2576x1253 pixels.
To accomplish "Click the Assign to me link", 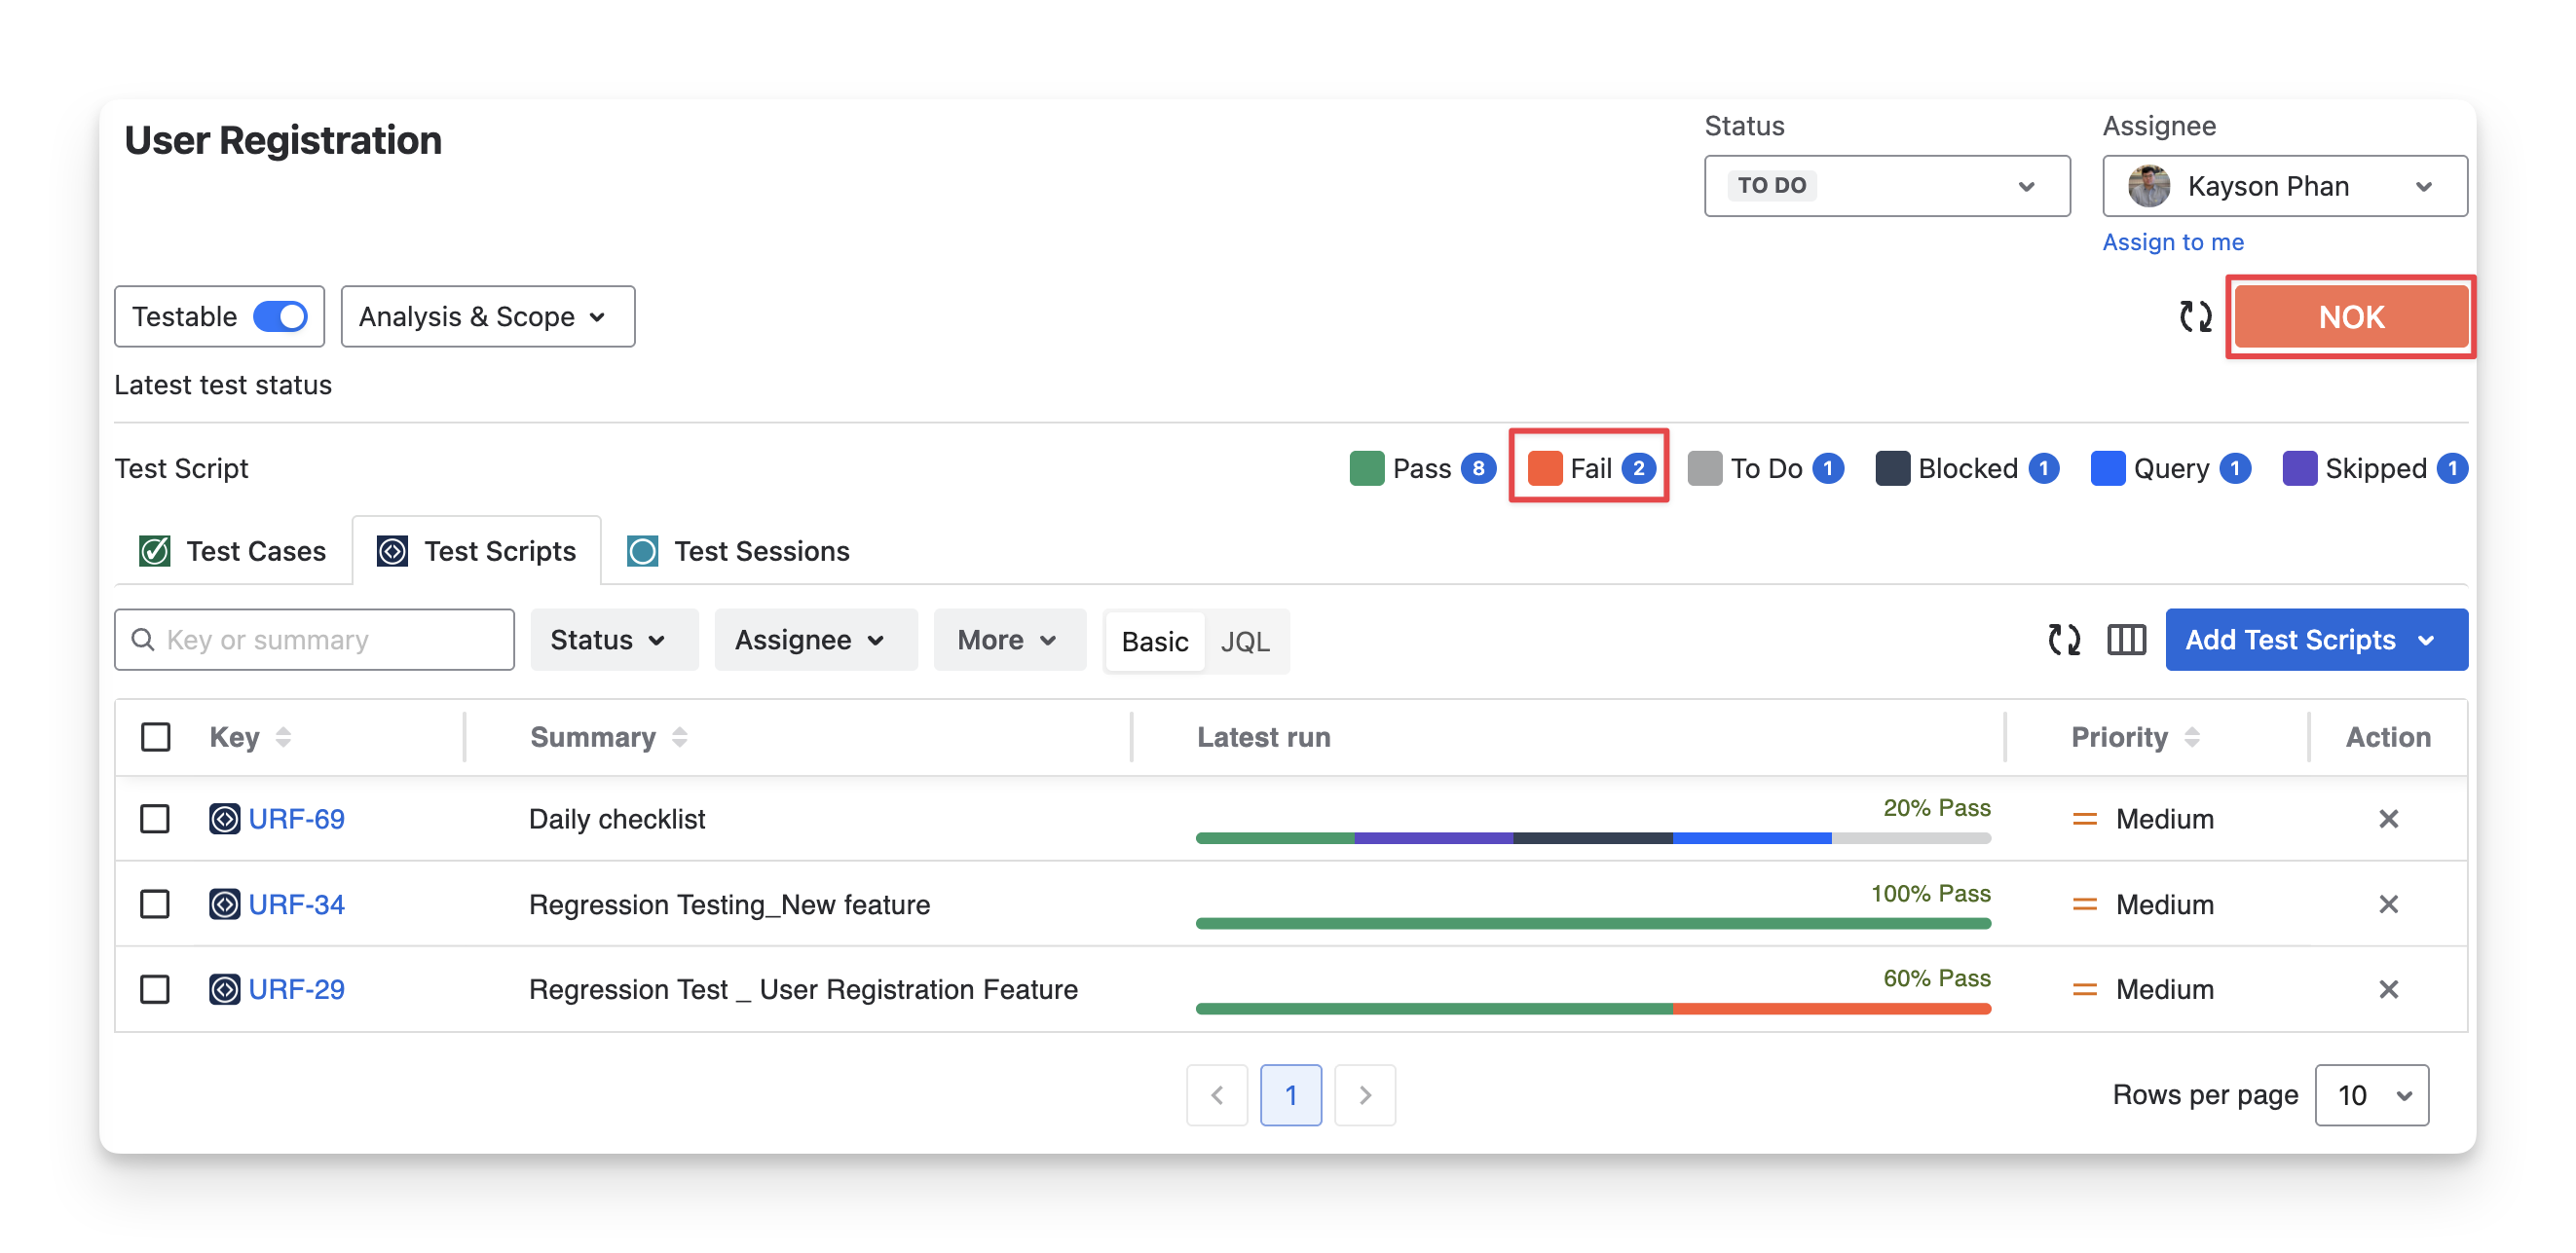I will [2172, 242].
